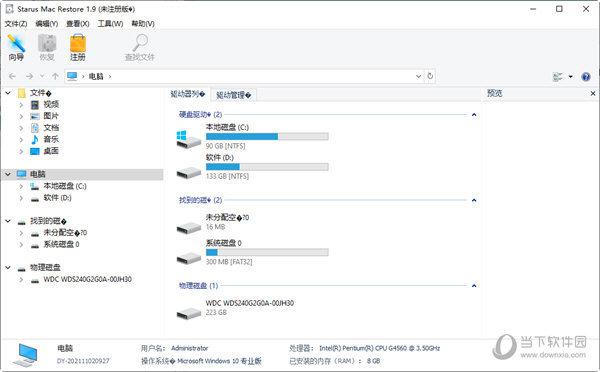Click the 电脑 breadcrumb in address bar

tap(96, 76)
